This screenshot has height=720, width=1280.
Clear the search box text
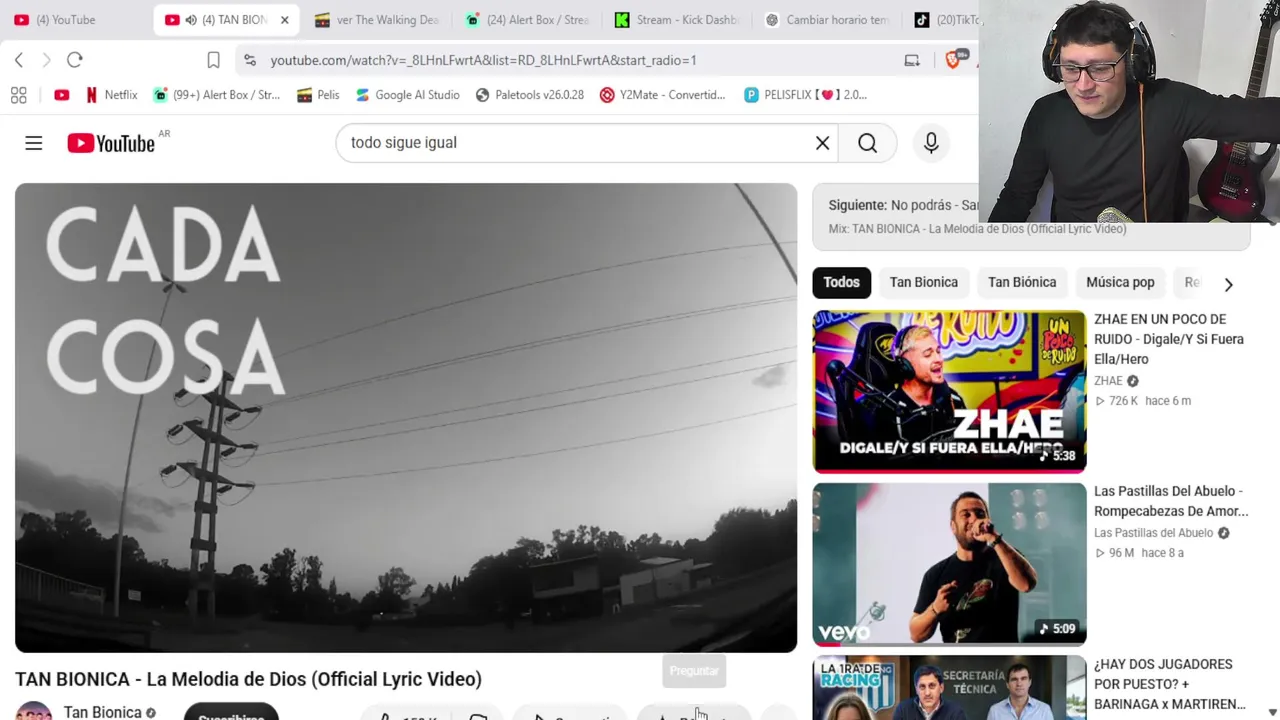(822, 143)
